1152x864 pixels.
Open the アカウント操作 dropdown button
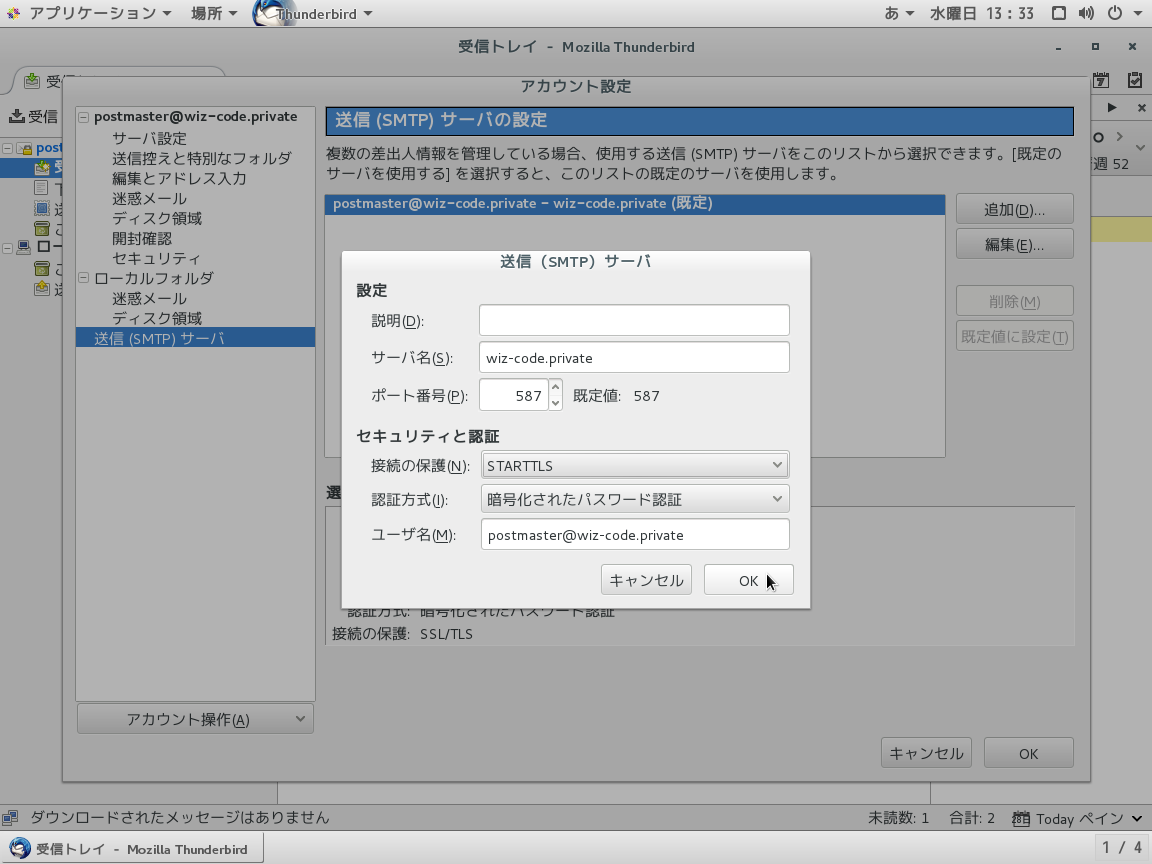195,719
